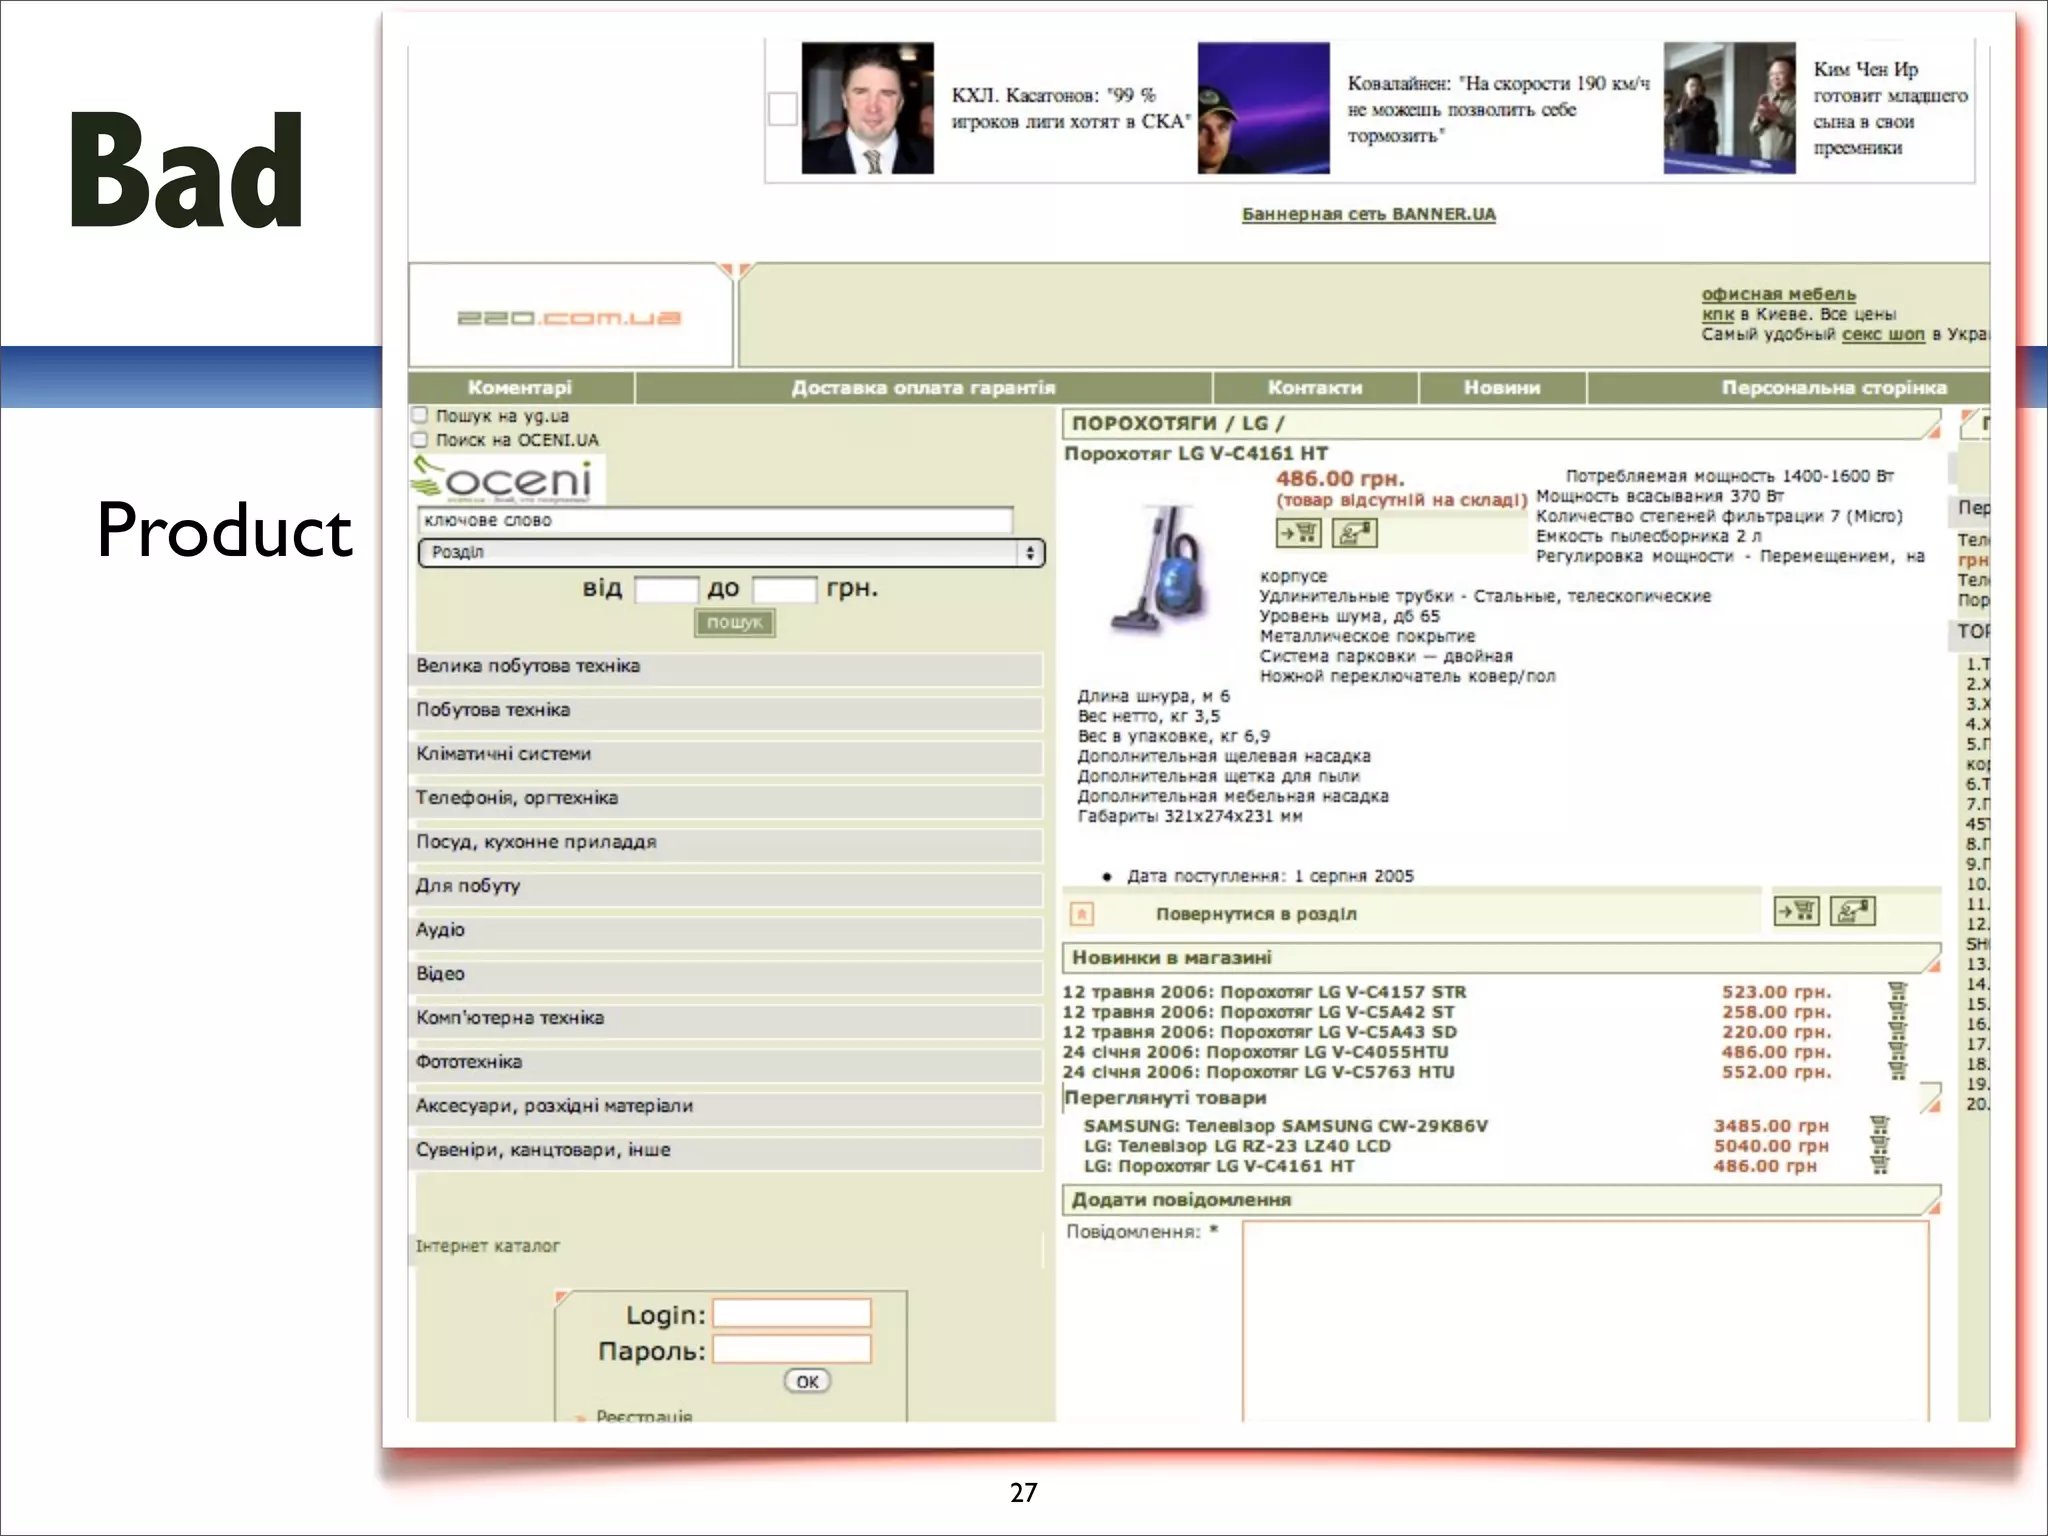
Task: Tick the Поиск на OCENI.UA checkbox
Action: coord(420,439)
